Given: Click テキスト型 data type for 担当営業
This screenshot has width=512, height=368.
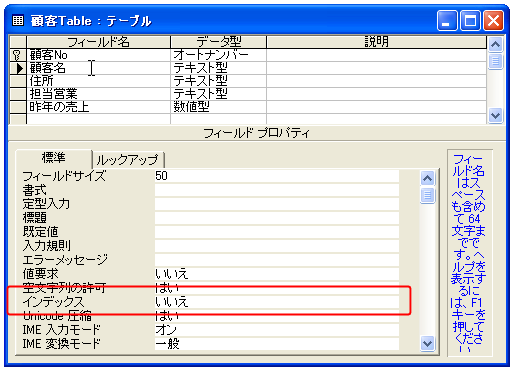Looking at the screenshot, I should click(x=218, y=94).
